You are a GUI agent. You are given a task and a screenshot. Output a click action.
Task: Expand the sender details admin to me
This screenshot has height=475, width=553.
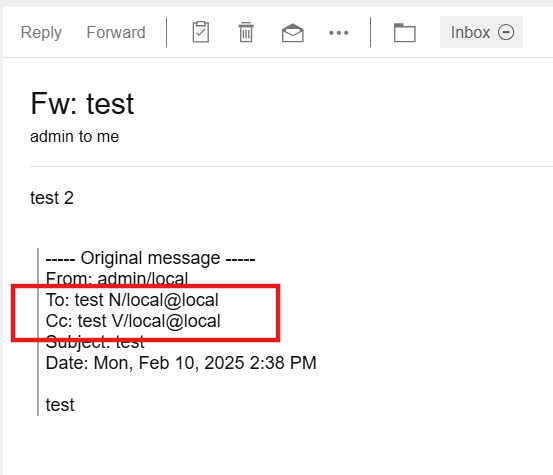74,137
